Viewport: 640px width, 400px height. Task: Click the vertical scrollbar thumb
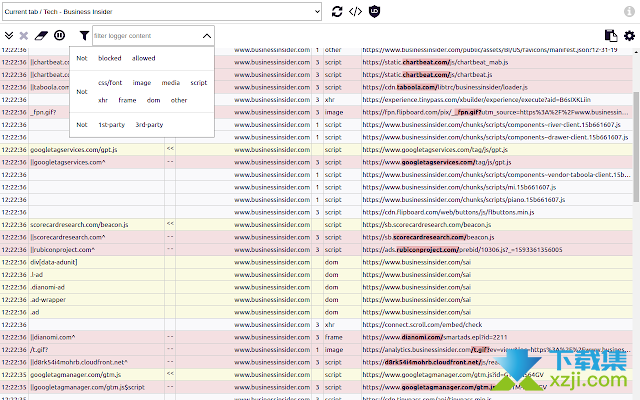point(636,146)
